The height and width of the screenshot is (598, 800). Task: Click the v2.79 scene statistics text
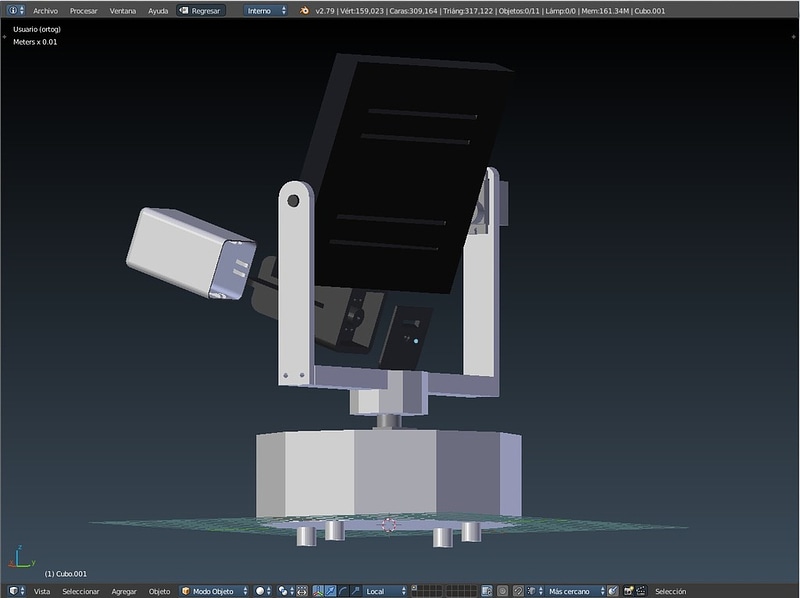490,11
